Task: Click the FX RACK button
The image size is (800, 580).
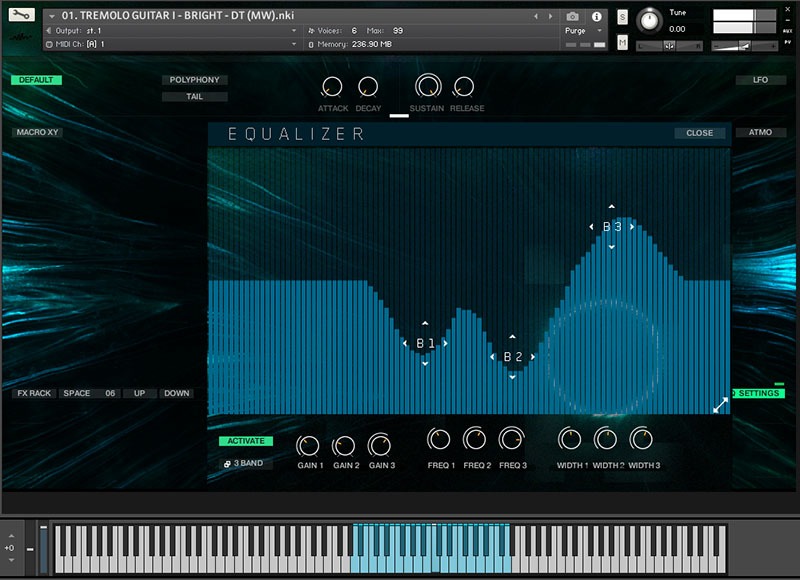Action: tap(33, 393)
